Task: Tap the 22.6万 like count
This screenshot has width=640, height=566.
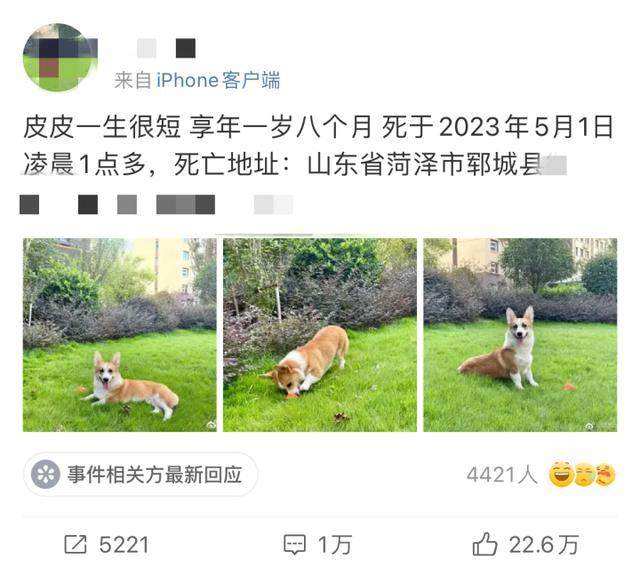Action: pyautogui.click(x=544, y=545)
